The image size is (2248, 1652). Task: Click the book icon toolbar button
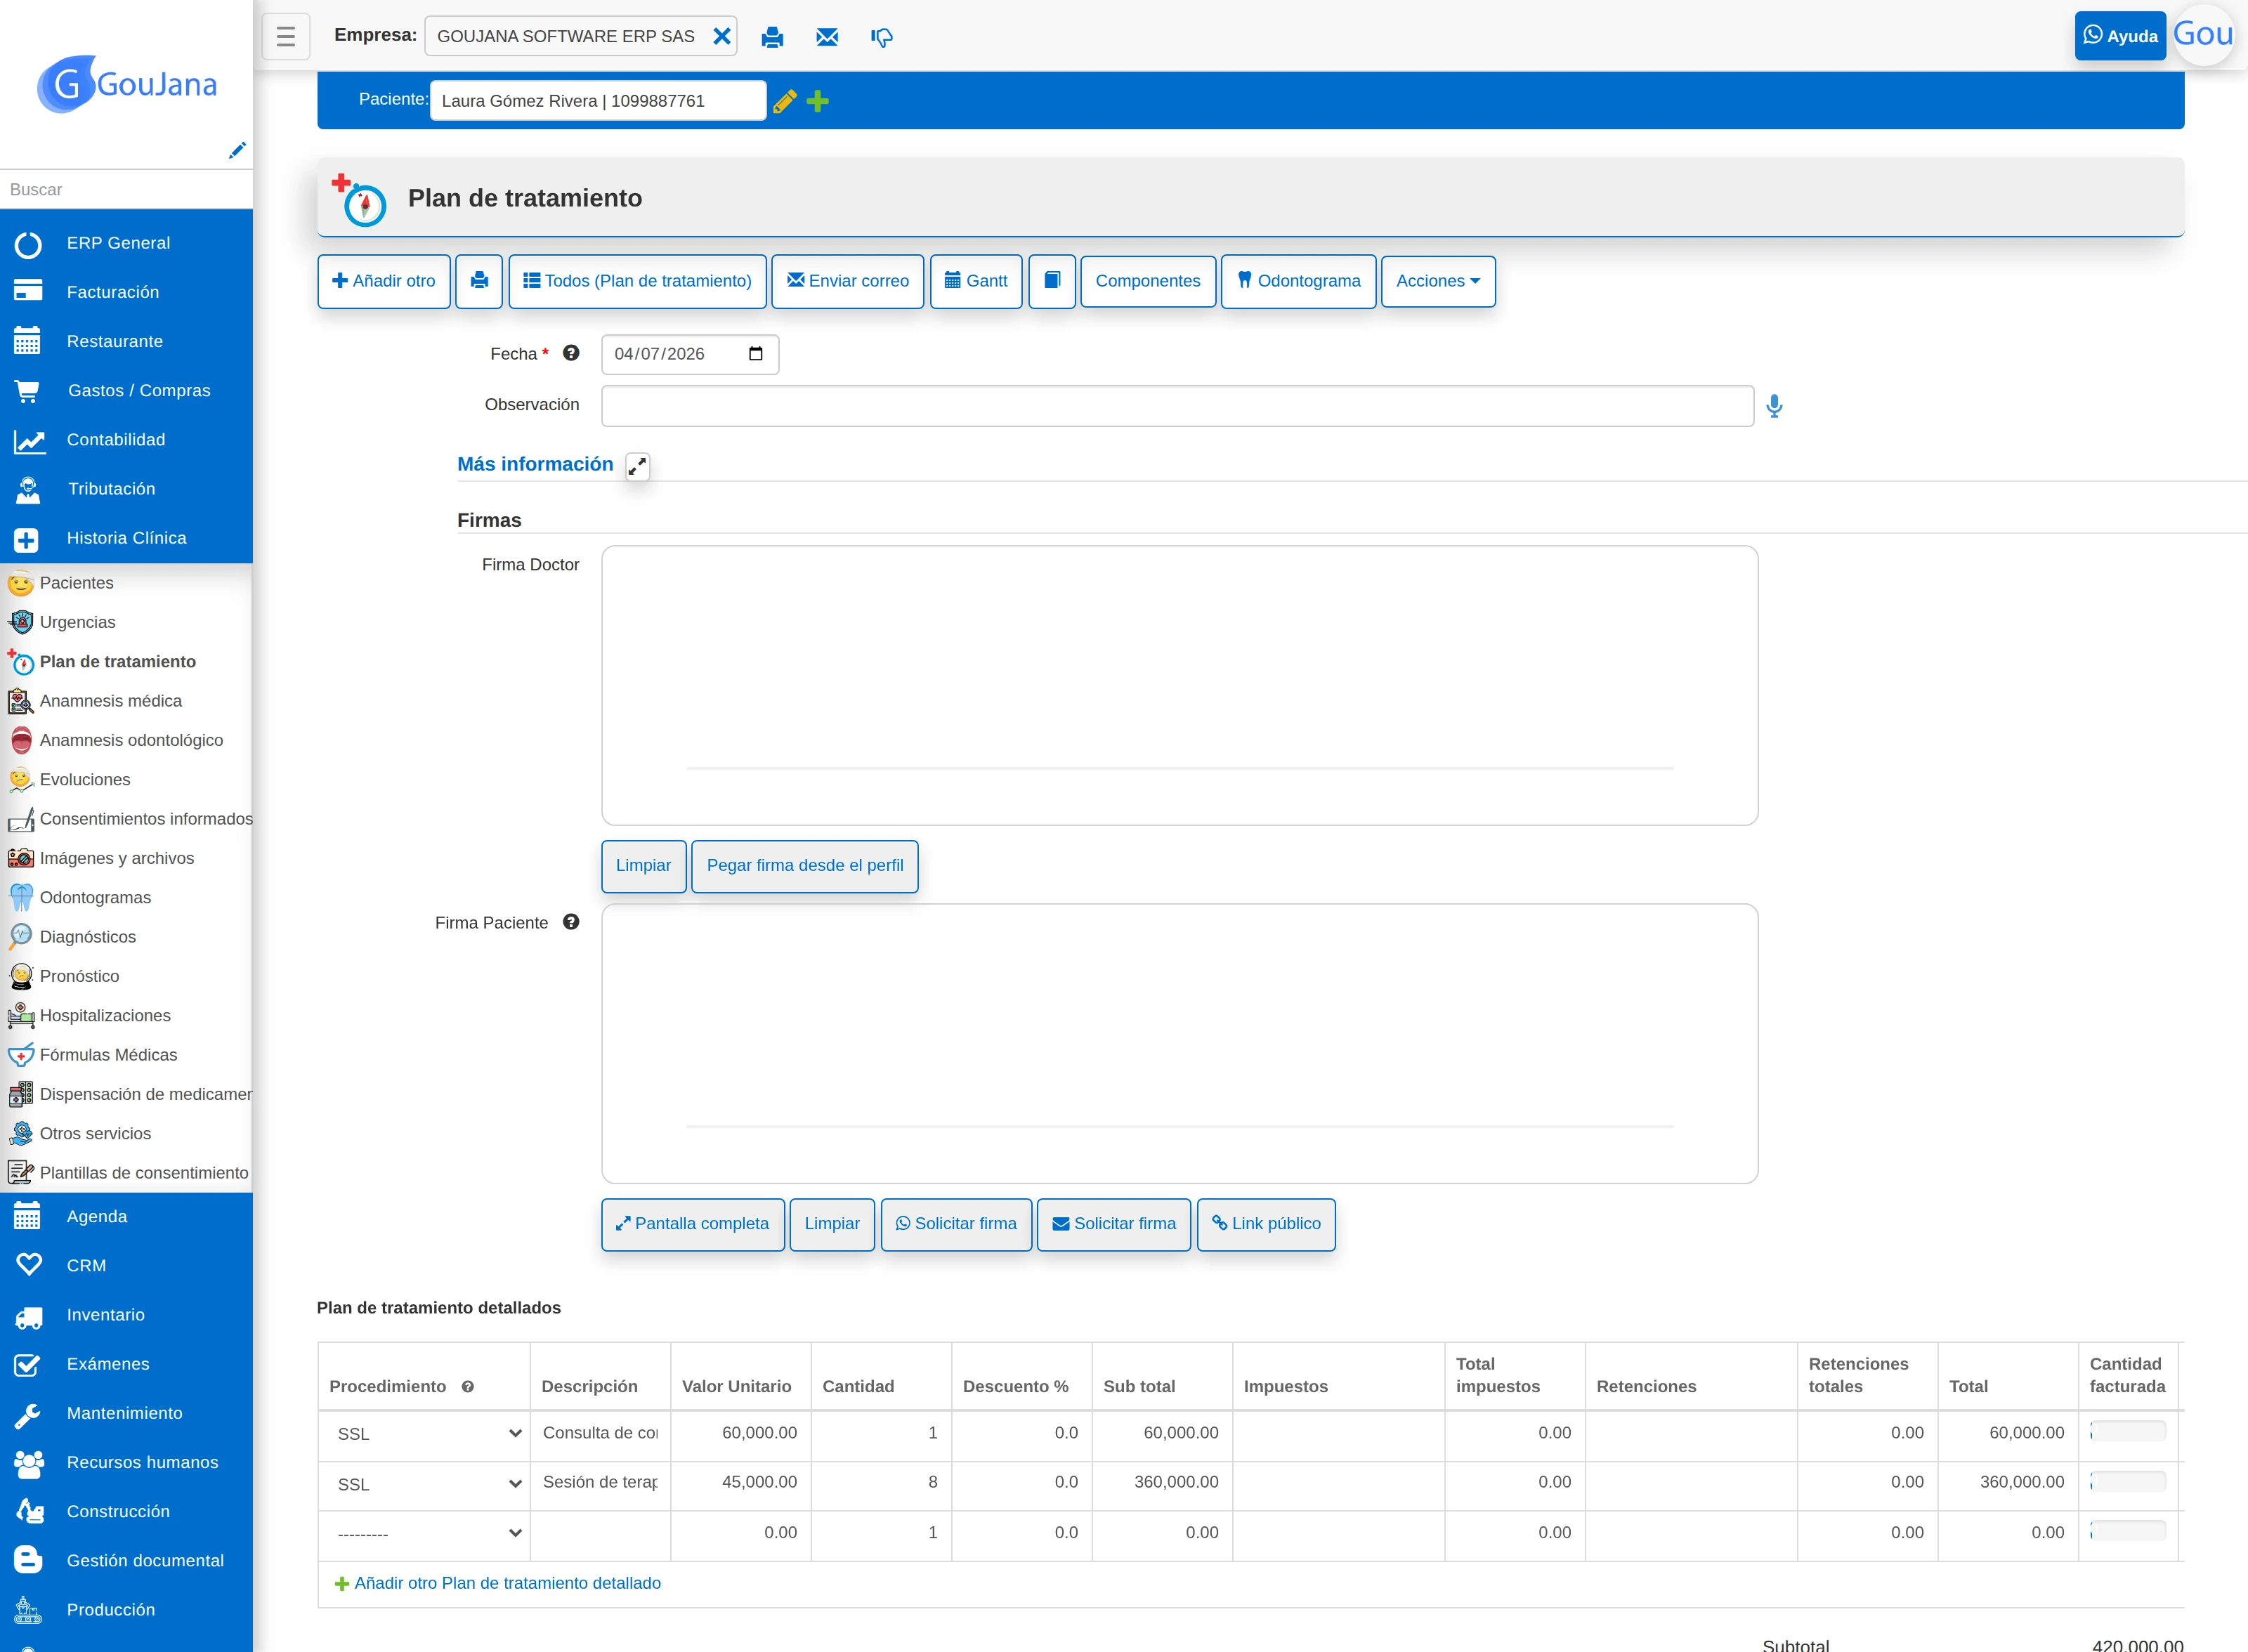click(x=1052, y=281)
